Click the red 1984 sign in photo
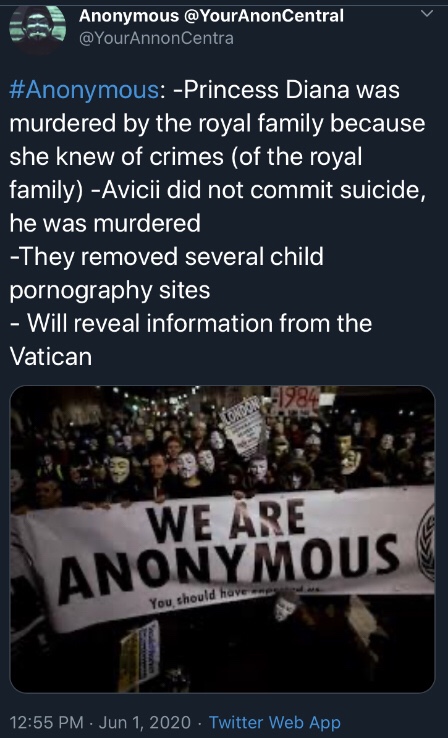 pyautogui.click(x=296, y=399)
